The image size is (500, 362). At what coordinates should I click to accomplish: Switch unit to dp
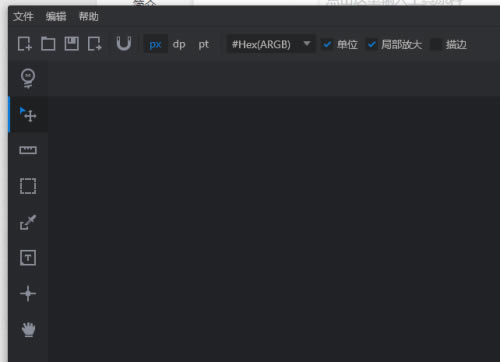(179, 44)
